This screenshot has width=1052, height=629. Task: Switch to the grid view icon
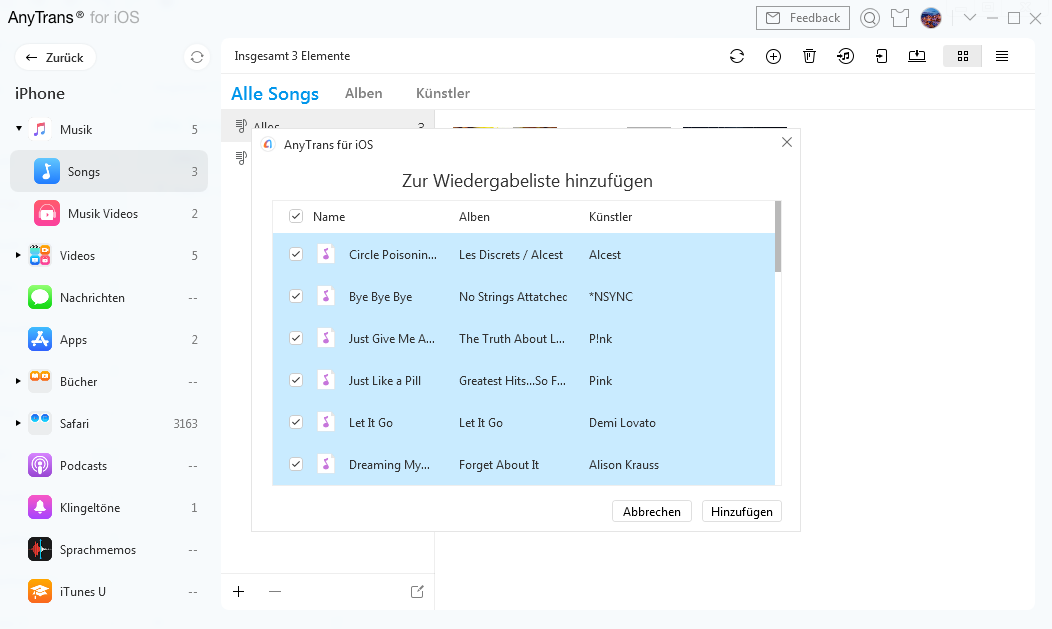[x=962, y=57]
